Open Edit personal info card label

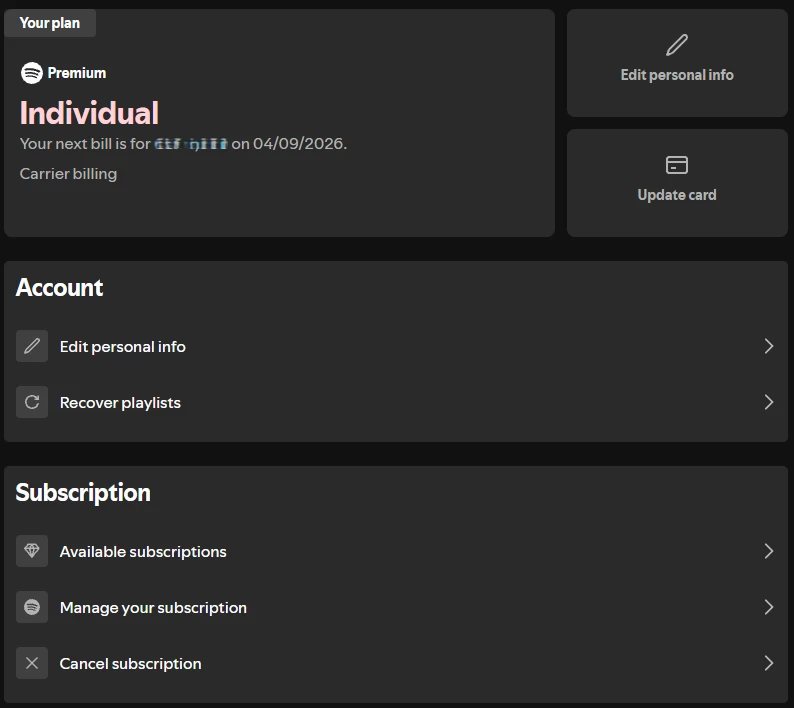677,75
